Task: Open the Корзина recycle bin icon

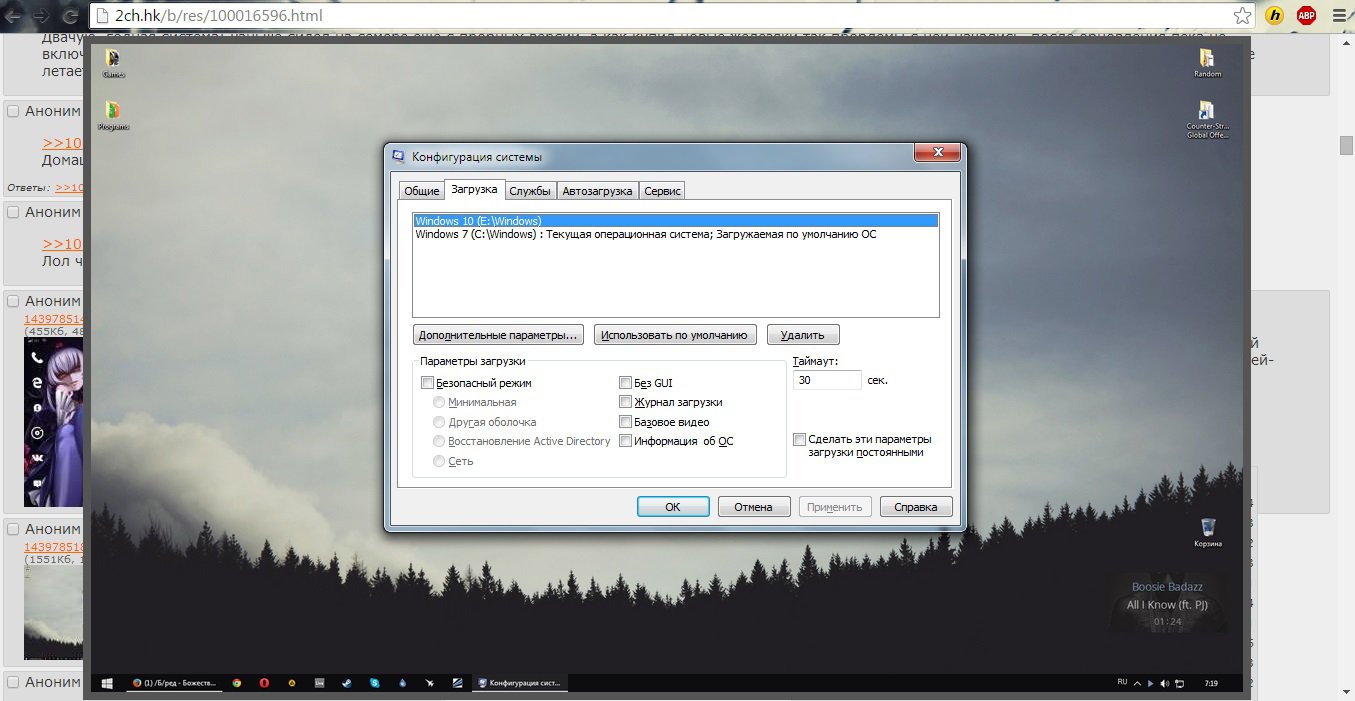Action: (1208, 533)
